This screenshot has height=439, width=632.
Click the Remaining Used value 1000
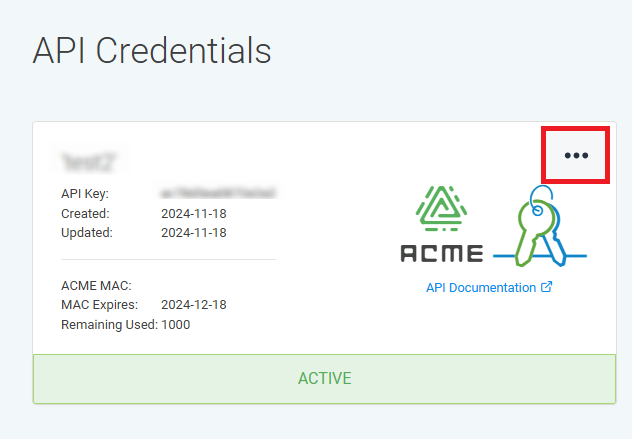point(175,325)
